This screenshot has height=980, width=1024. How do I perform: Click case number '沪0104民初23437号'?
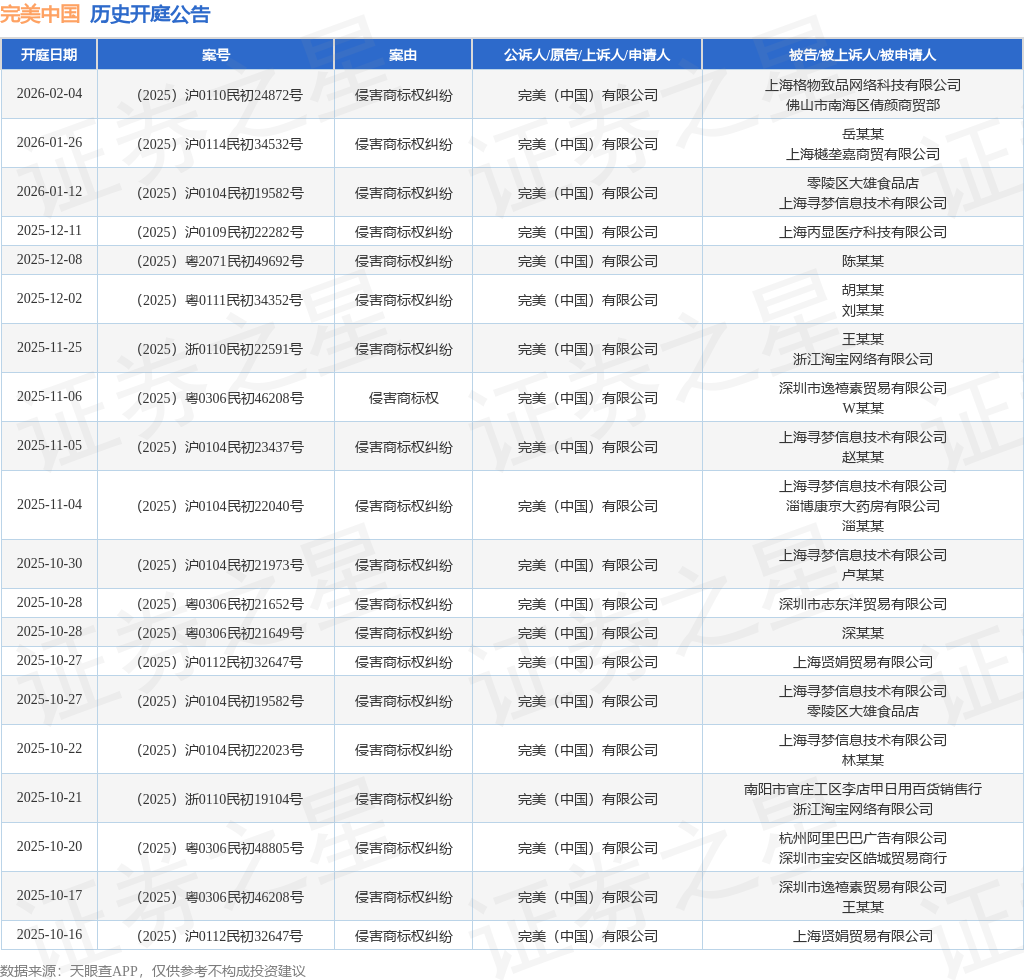pos(244,447)
